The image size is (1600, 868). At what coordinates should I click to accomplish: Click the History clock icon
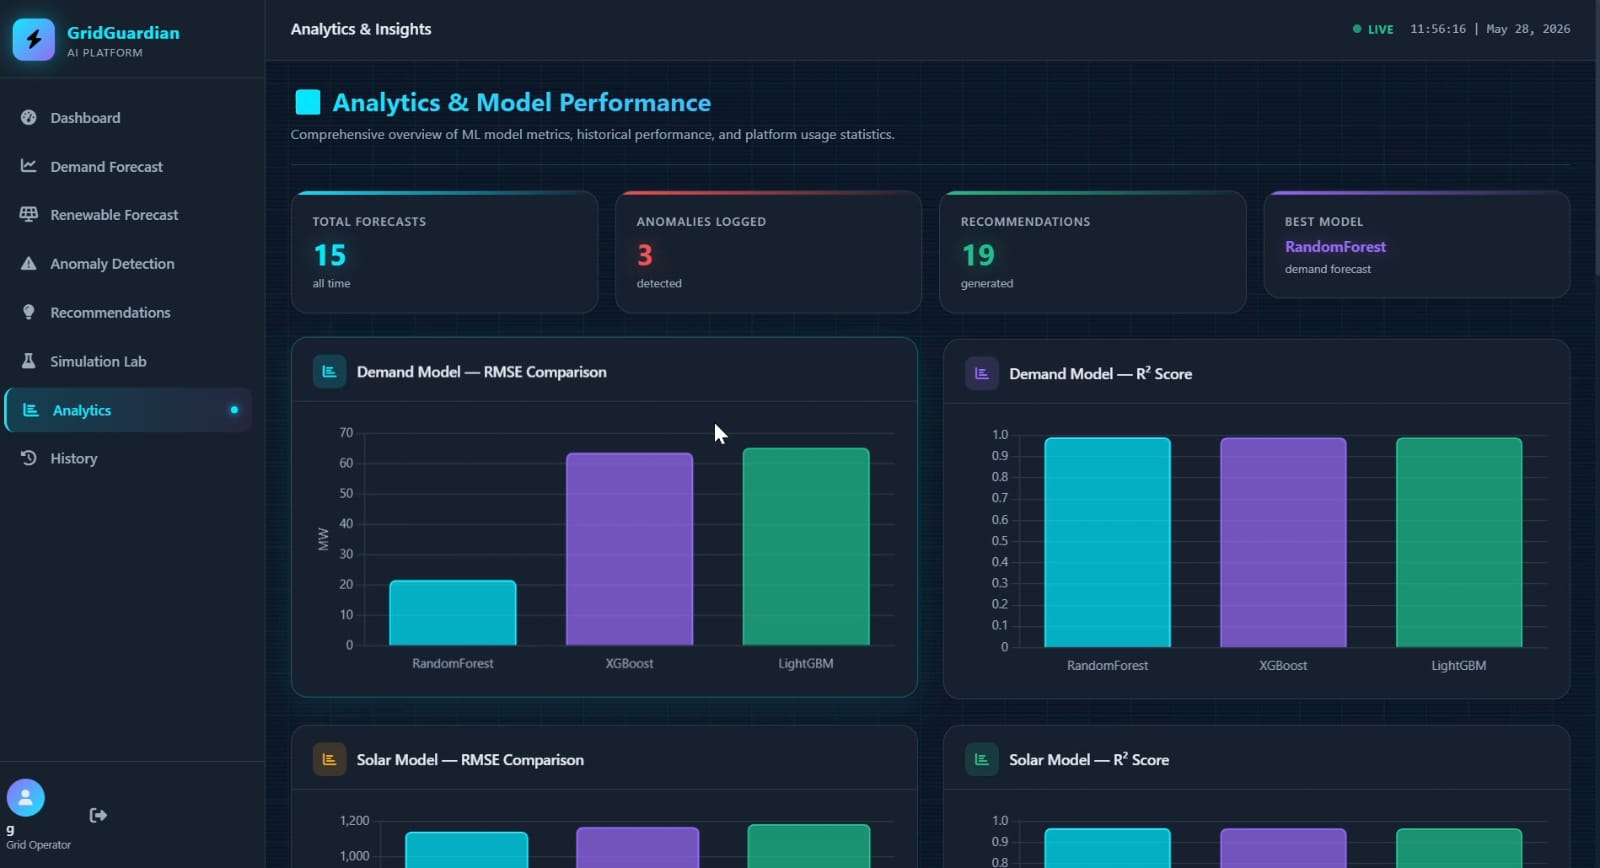coord(29,458)
